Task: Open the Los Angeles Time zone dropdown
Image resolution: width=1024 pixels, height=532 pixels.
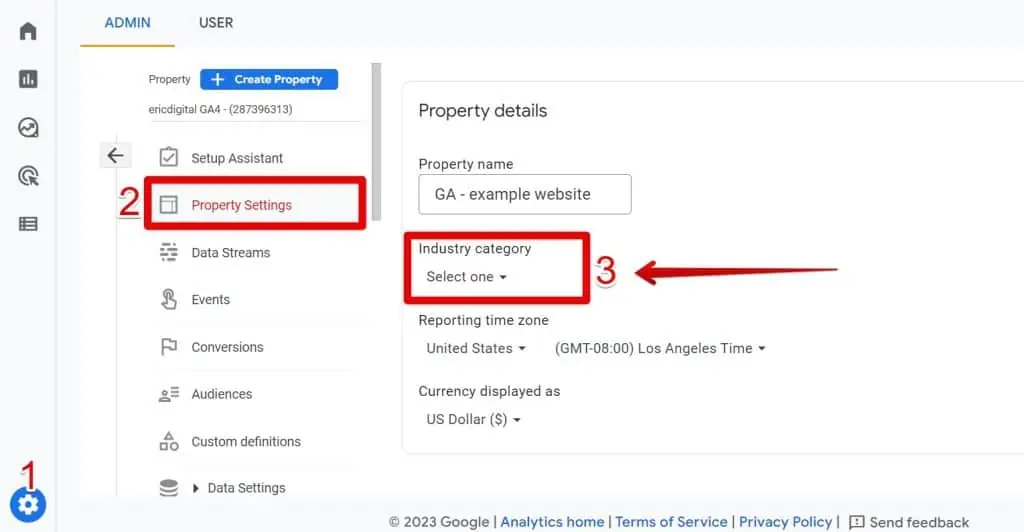Action: [x=660, y=348]
